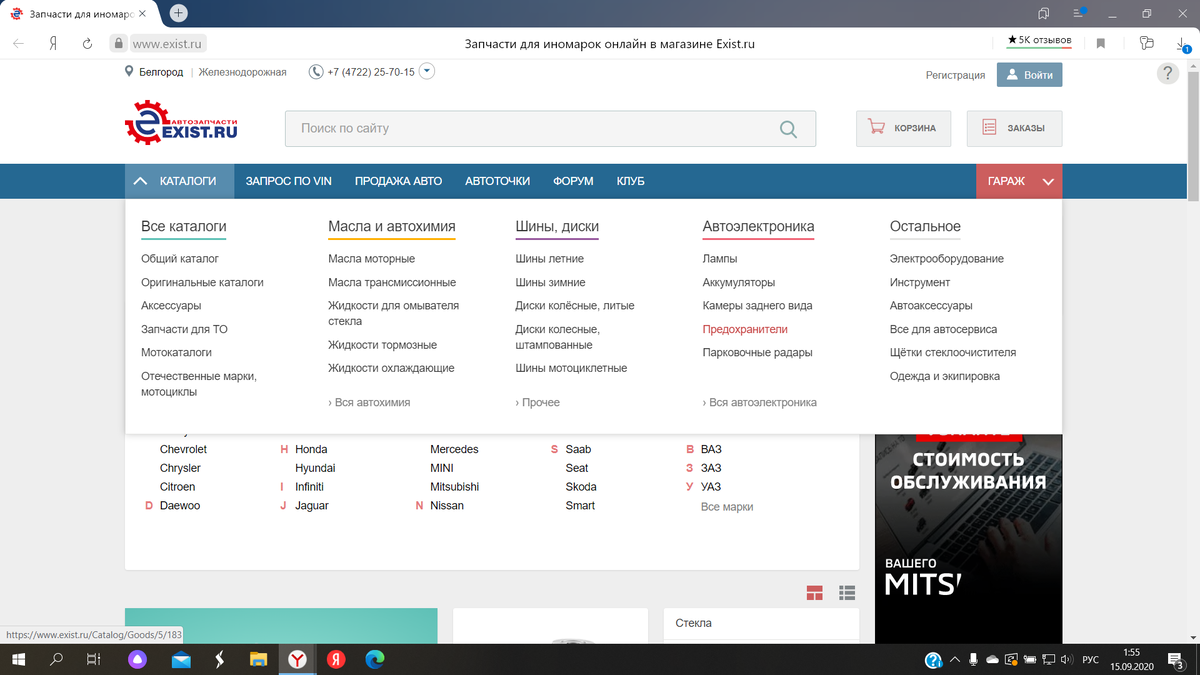Image resolution: width=1200 pixels, height=675 pixels.
Task: Expand the phone number dropdown
Action: tap(427, 72)
